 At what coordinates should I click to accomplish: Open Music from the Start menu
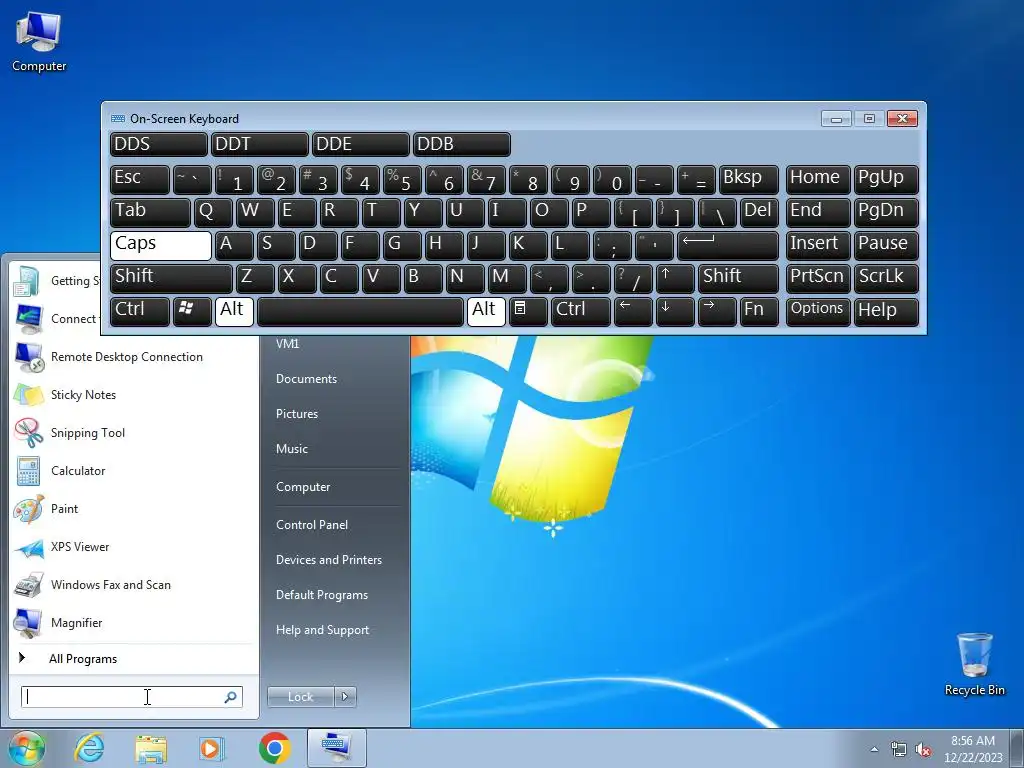pos(291,449)
